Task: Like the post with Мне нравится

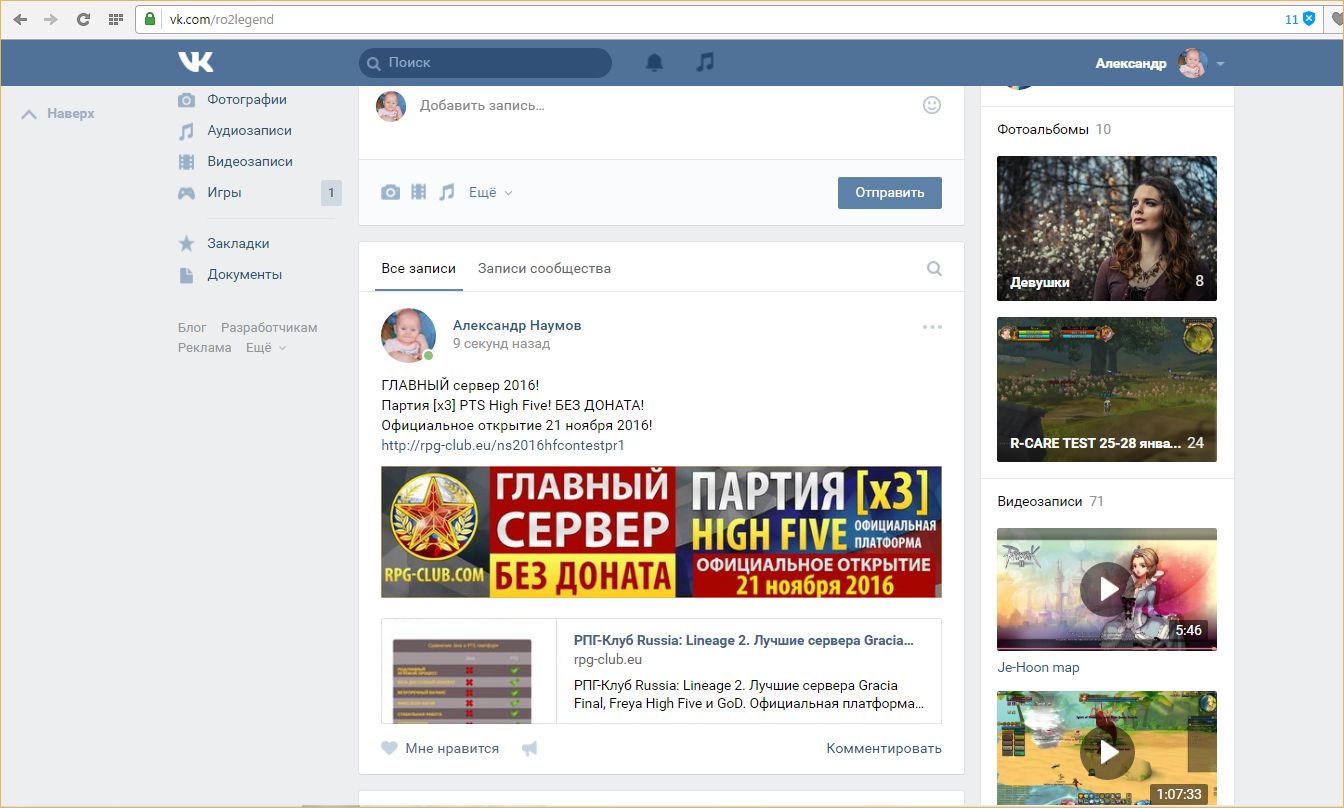Action: [x=441, y=748]
